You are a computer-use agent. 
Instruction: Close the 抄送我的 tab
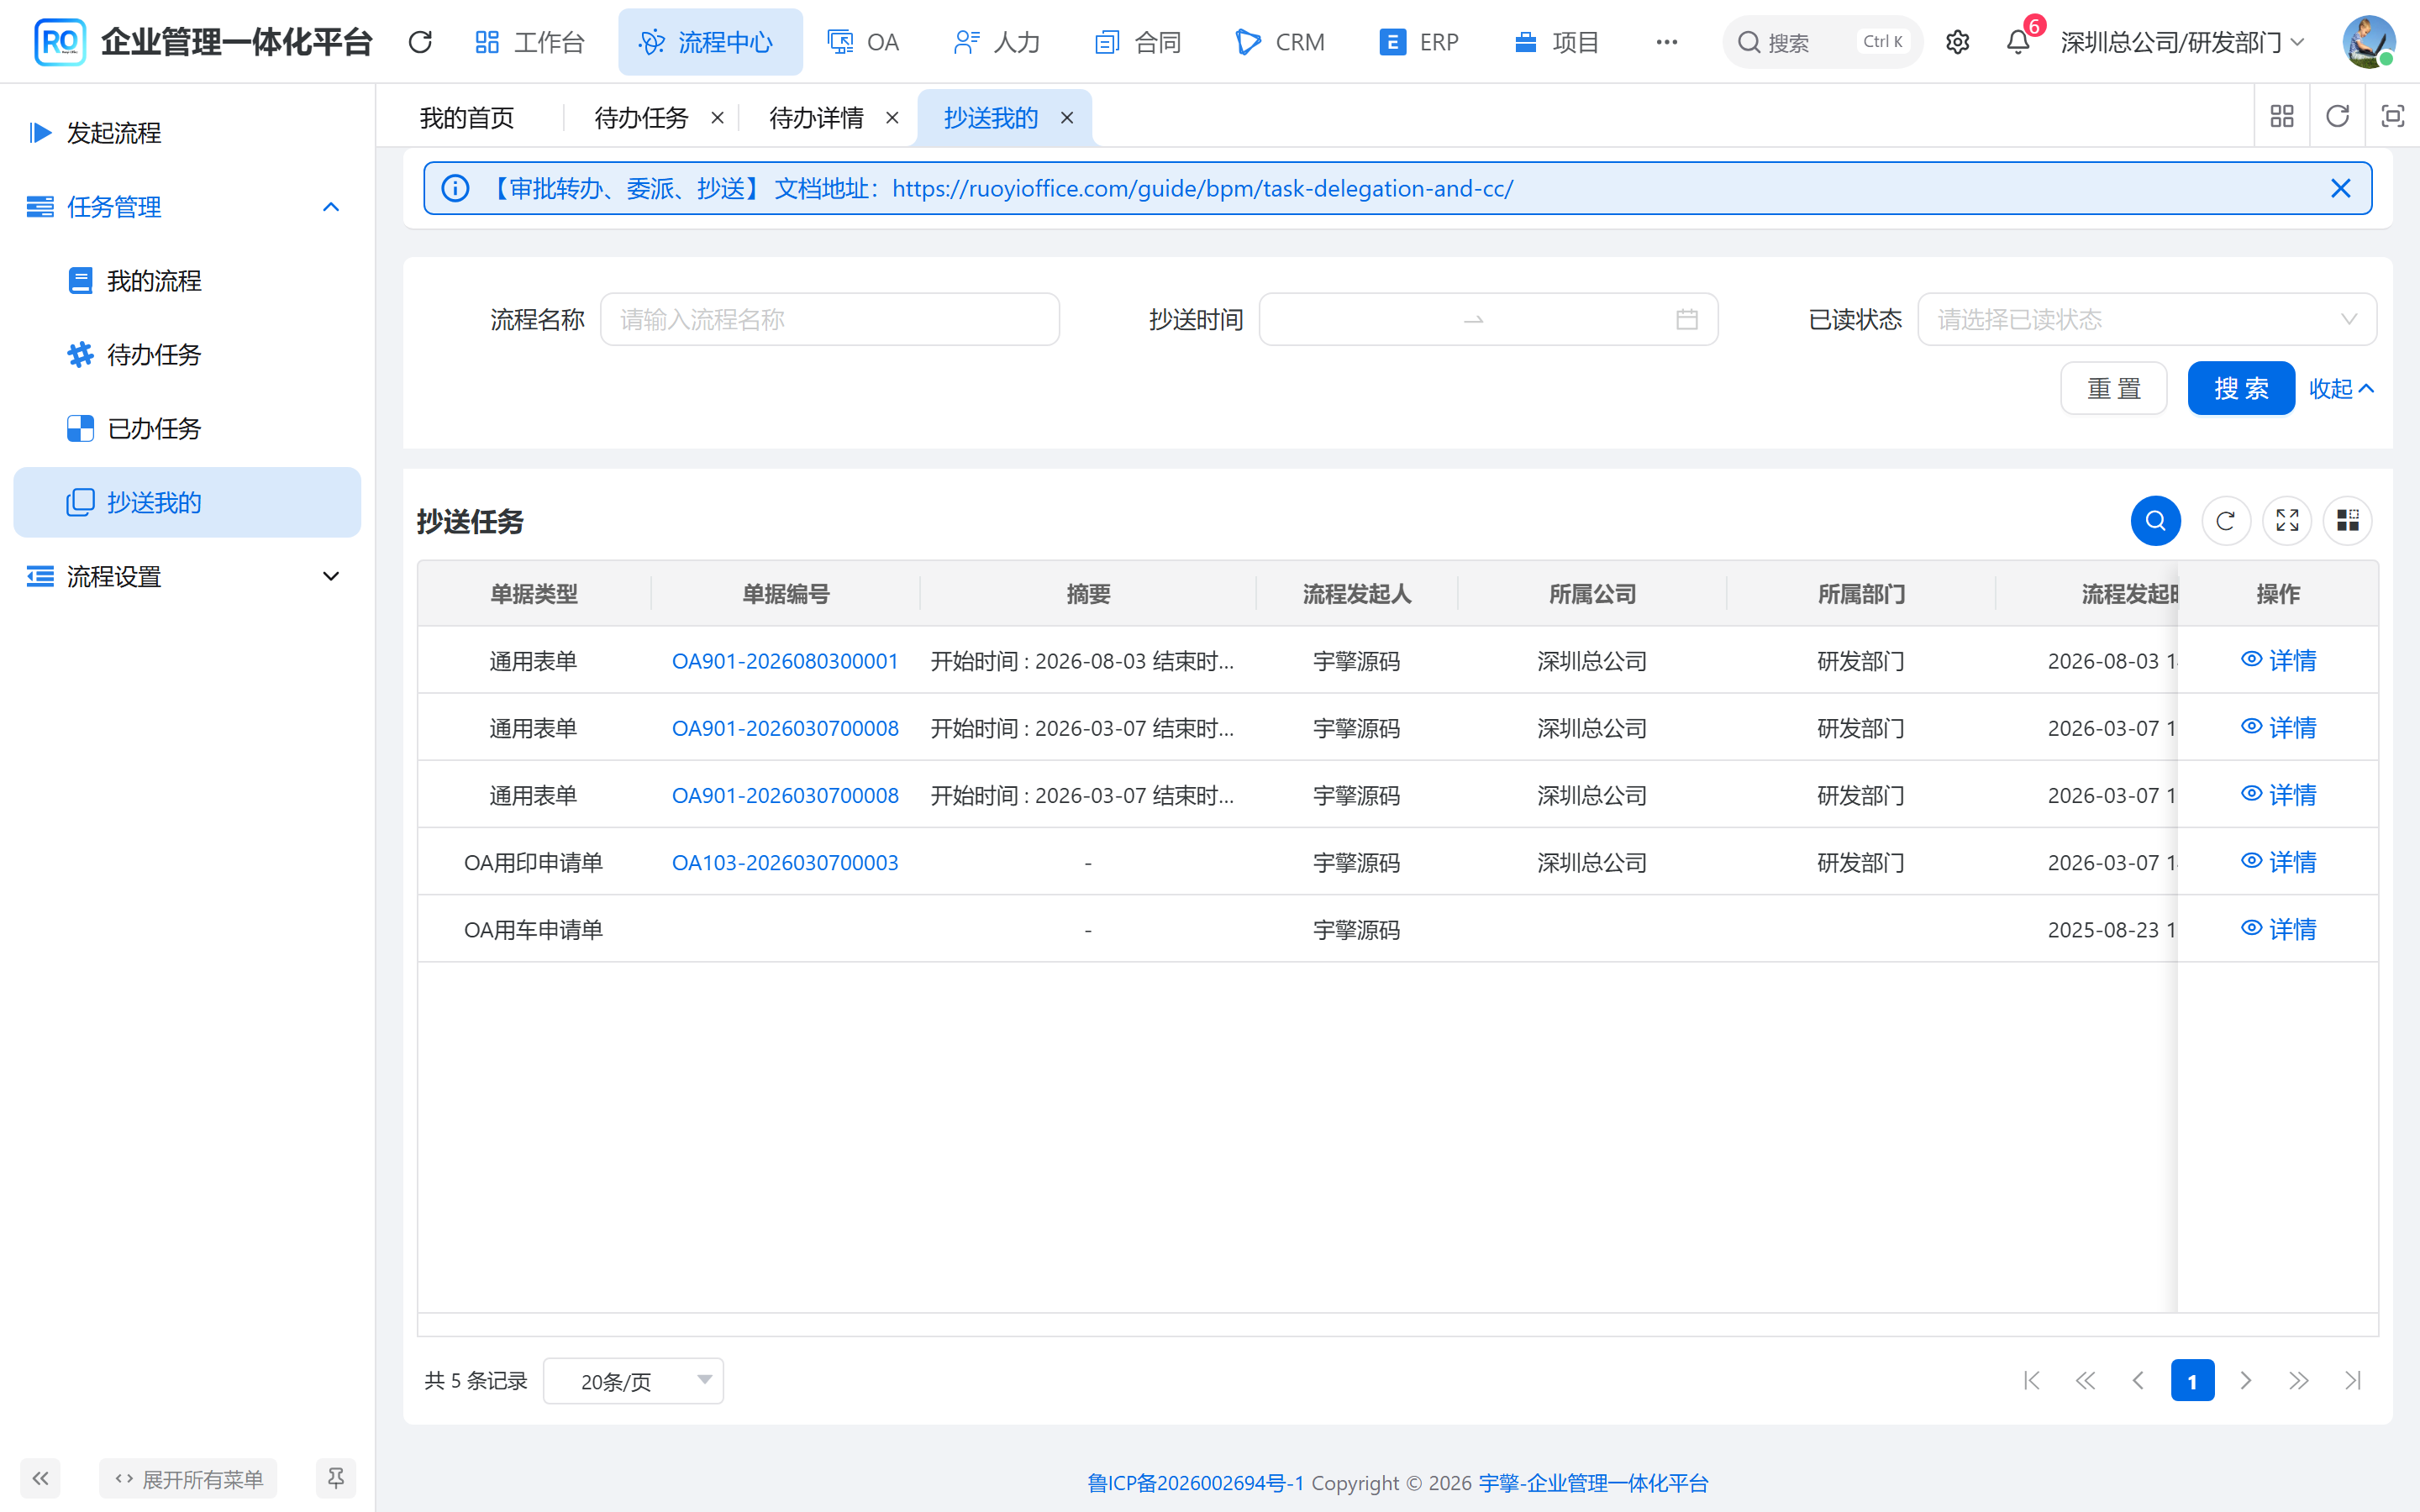click(1067, 118)
